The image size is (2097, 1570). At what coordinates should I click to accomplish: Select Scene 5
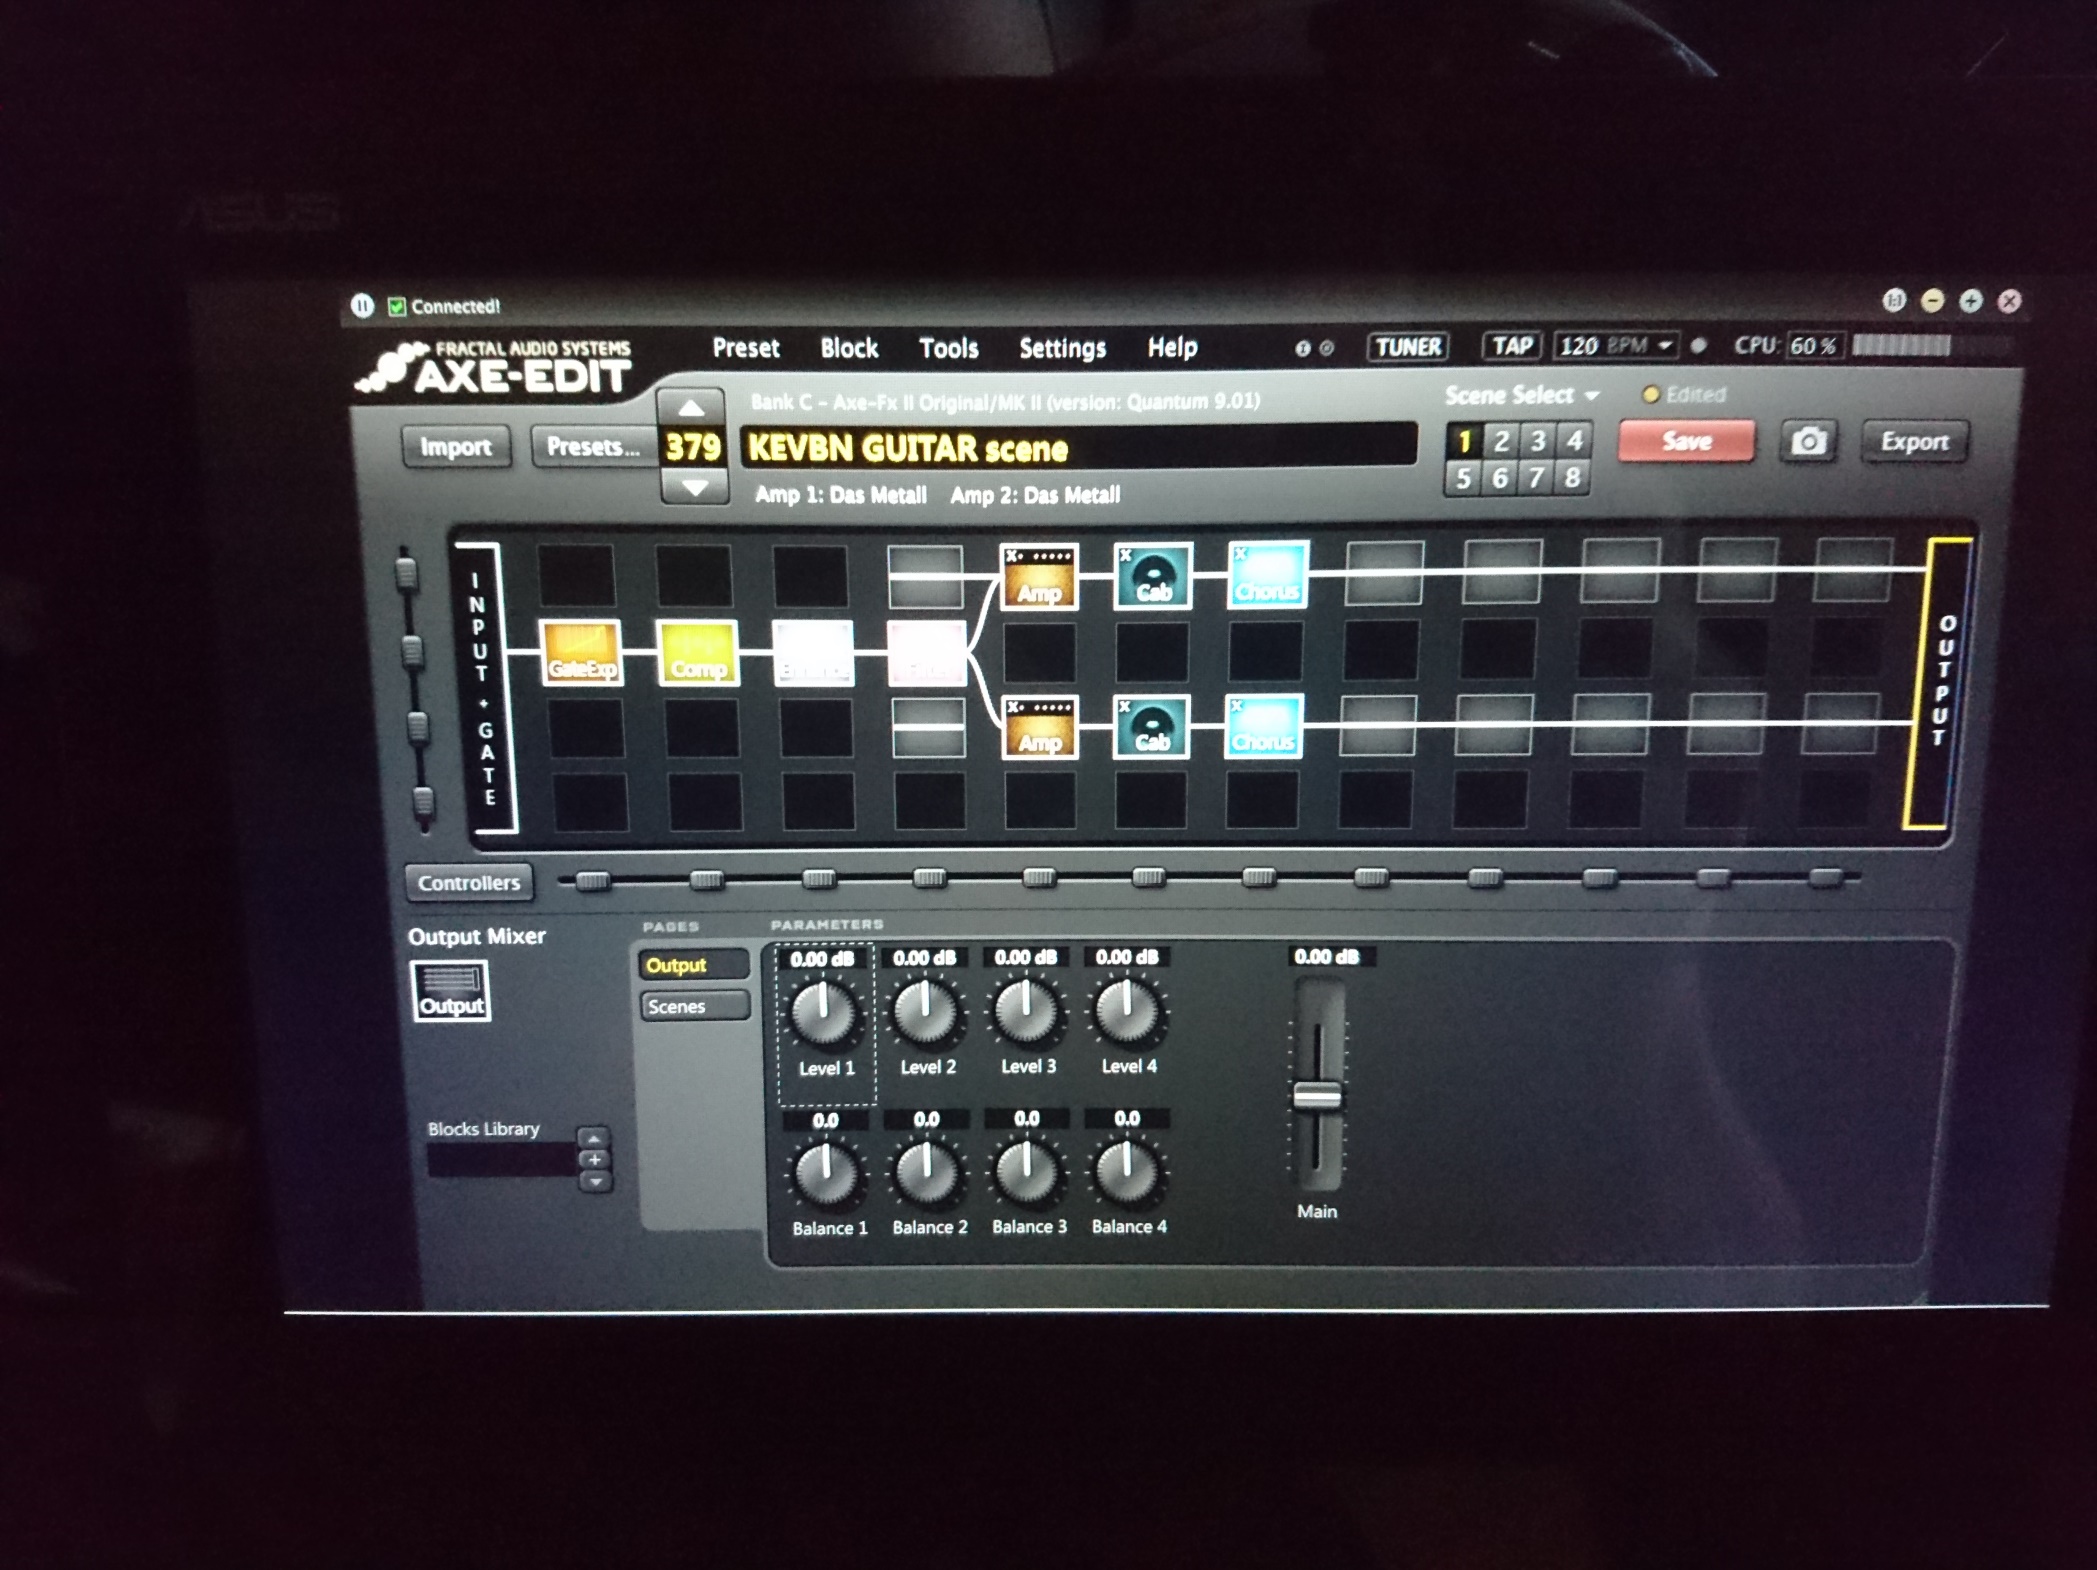1464,478
